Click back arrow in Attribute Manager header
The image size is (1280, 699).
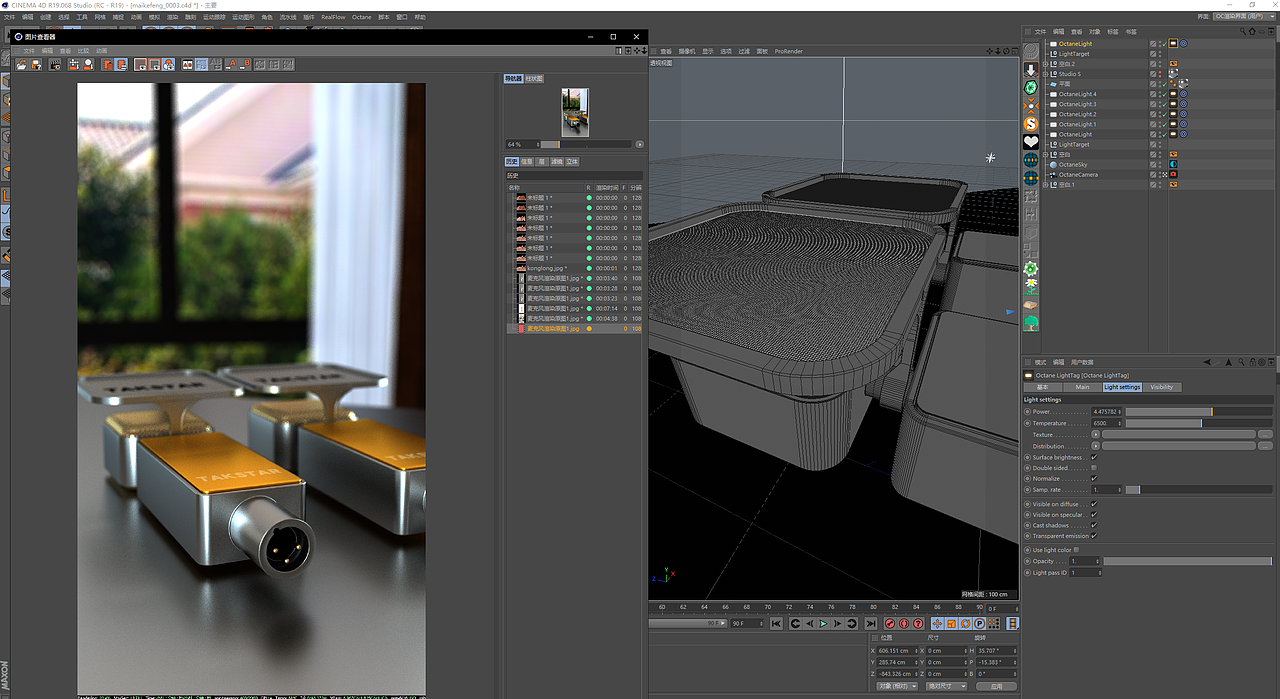point(1208,362)
